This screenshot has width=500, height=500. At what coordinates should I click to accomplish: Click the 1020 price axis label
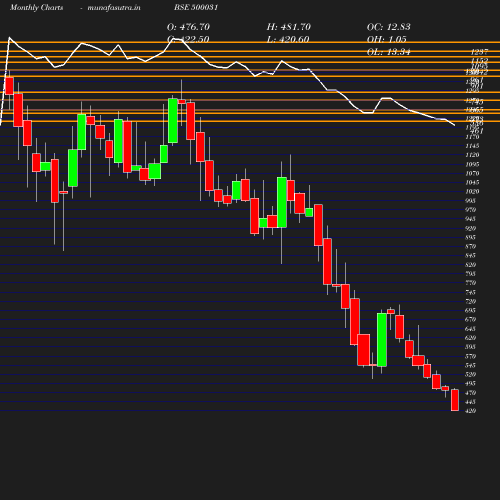point(472,192)
